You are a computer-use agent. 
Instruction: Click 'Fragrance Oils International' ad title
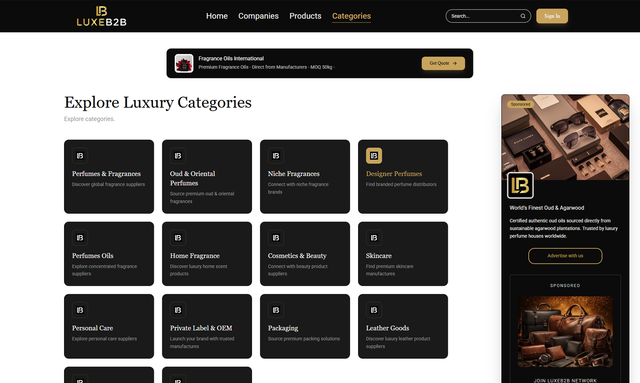pos(231,59)
